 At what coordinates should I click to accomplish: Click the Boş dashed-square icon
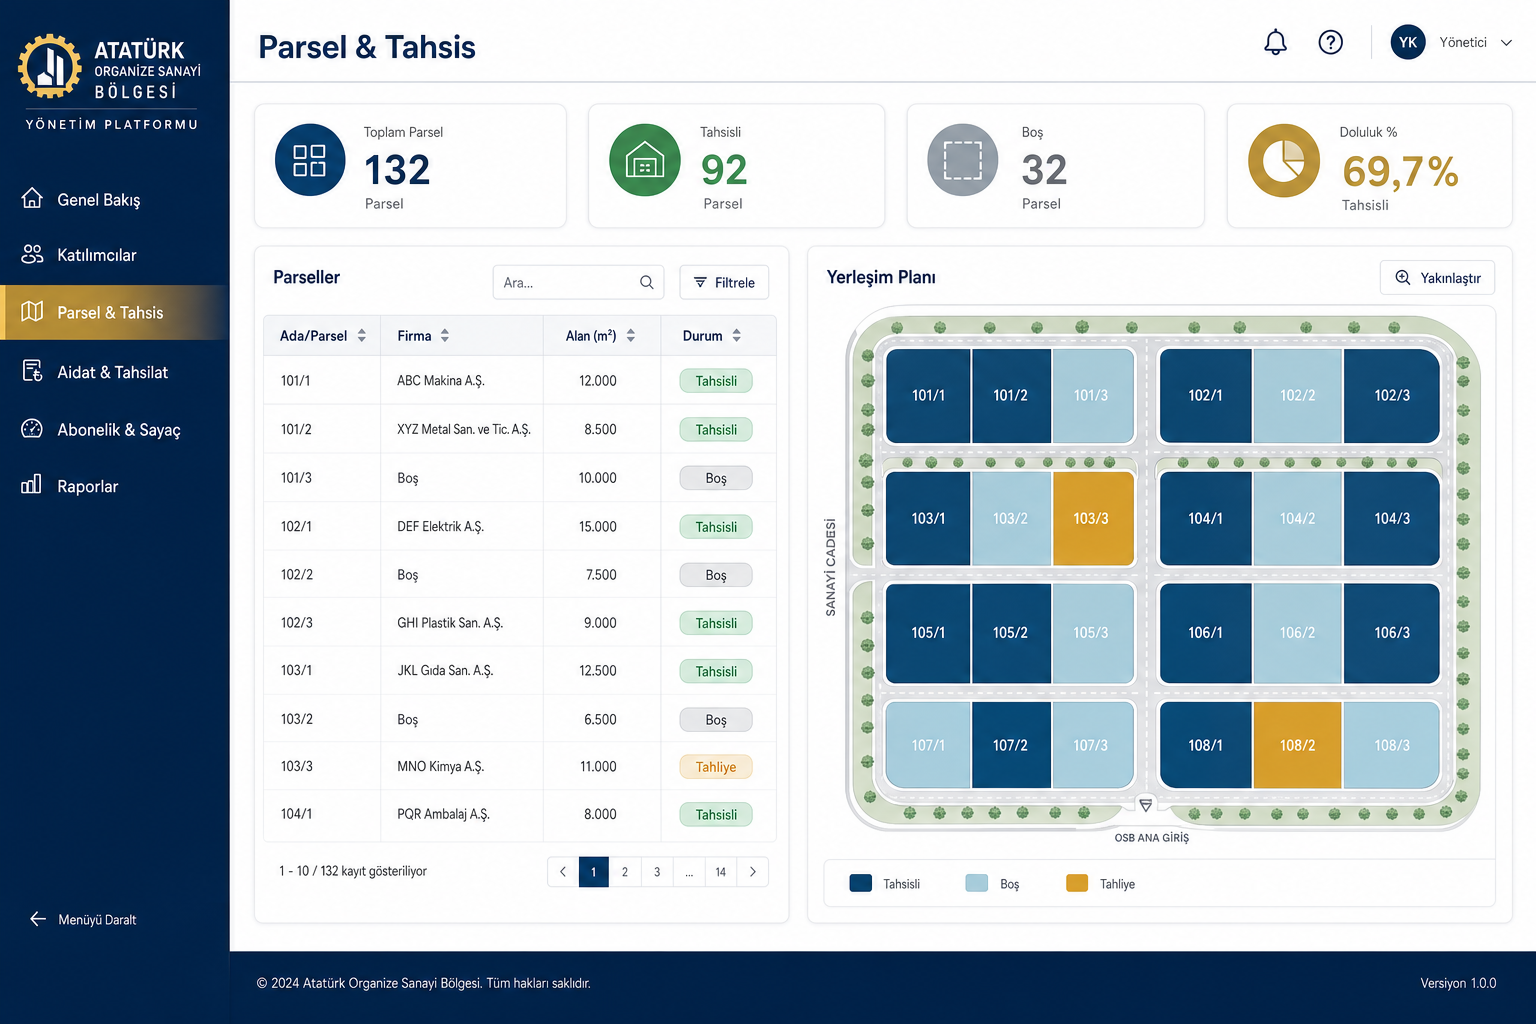963,160
